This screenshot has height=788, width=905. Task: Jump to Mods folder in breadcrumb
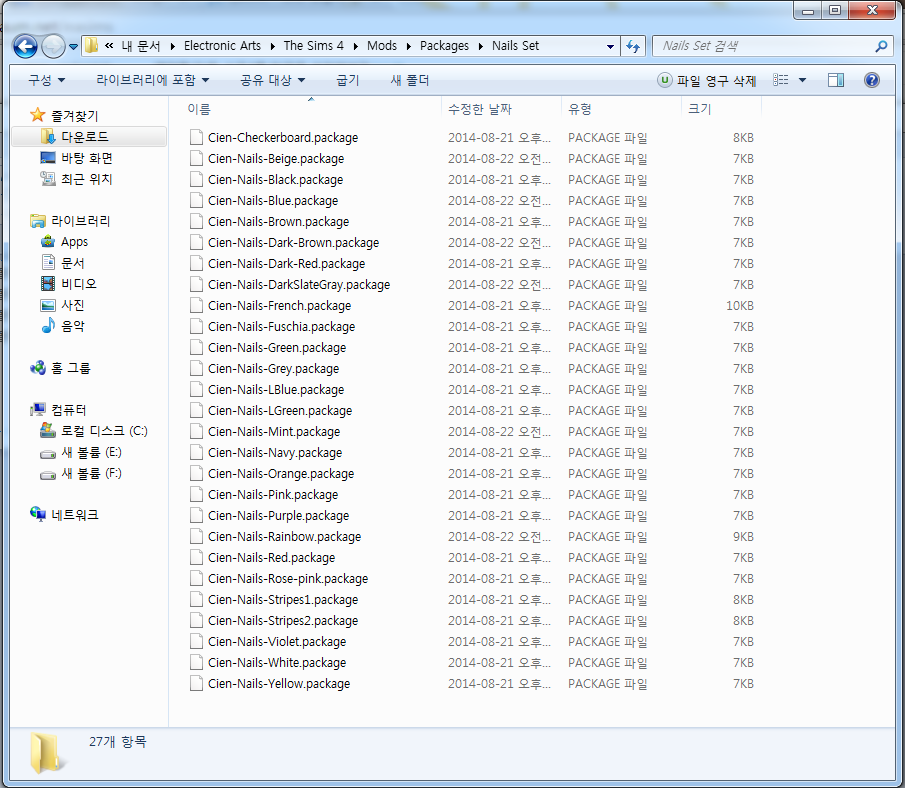(x=382, y=46)
